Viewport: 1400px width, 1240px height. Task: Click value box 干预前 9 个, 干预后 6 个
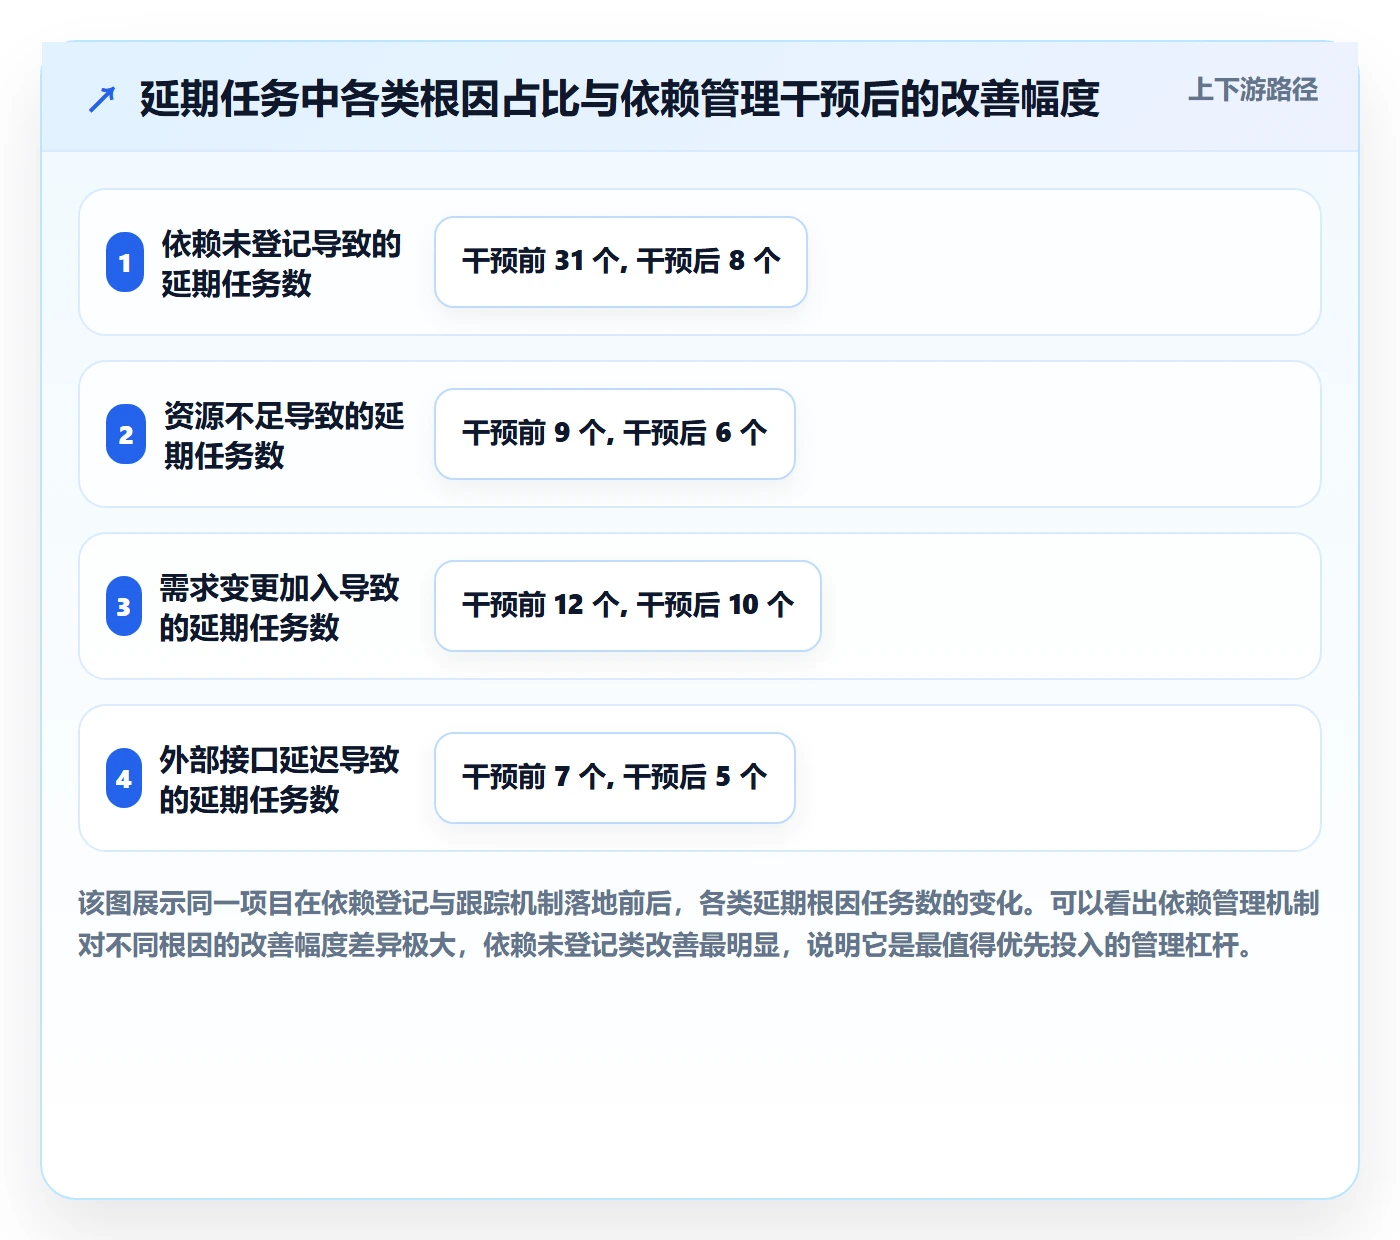click(615, 434)
